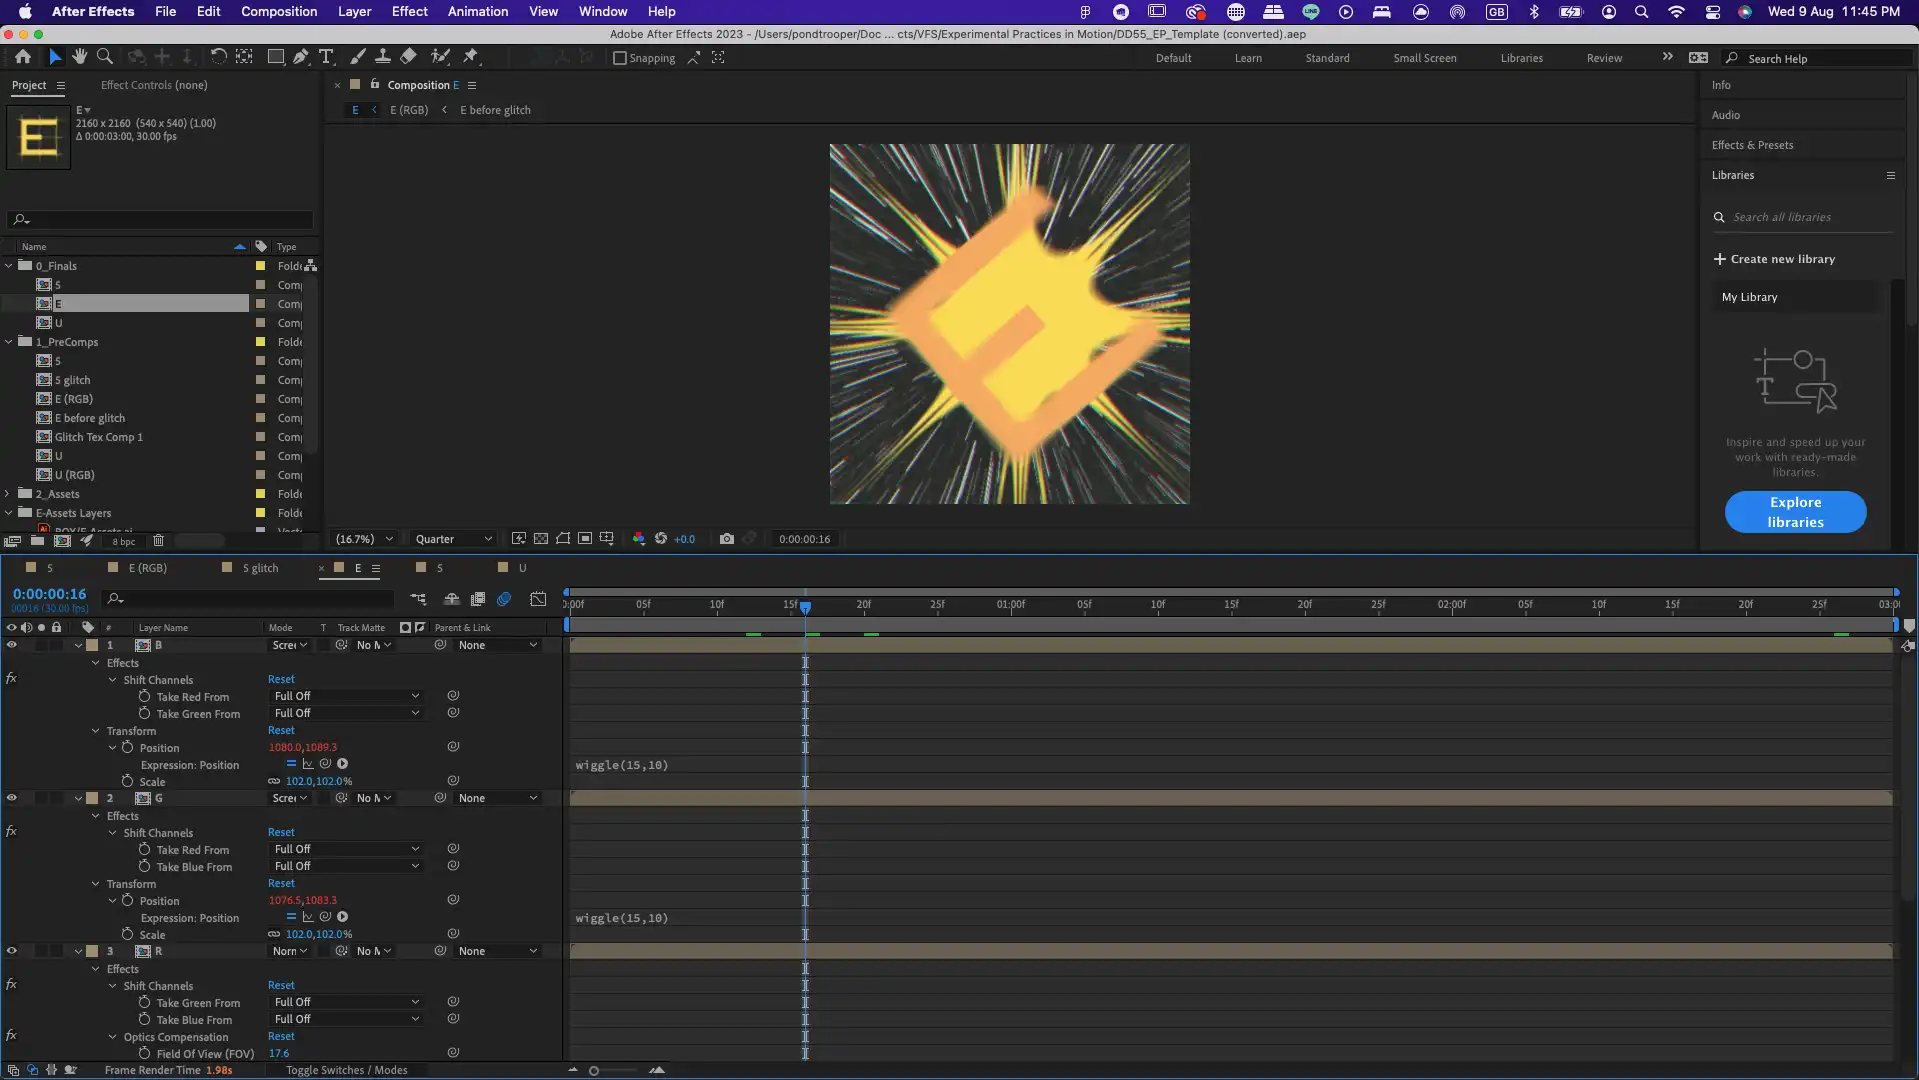Screen dimensions: 1919x1080
Task: Click the Region of Interest icon
Action: point(585,539)
